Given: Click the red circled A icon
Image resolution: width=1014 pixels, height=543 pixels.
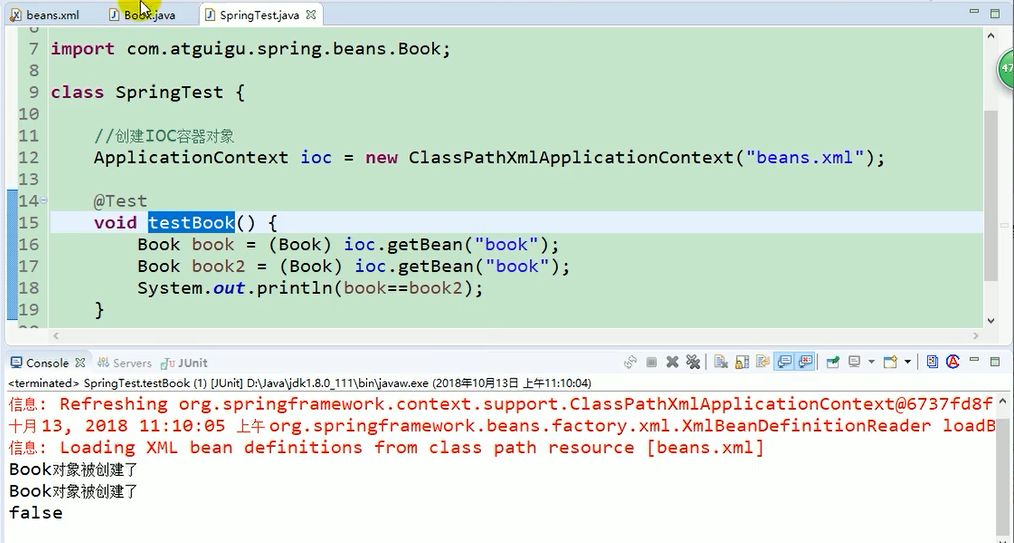Looking at the screenshot, I should point(953,362).
